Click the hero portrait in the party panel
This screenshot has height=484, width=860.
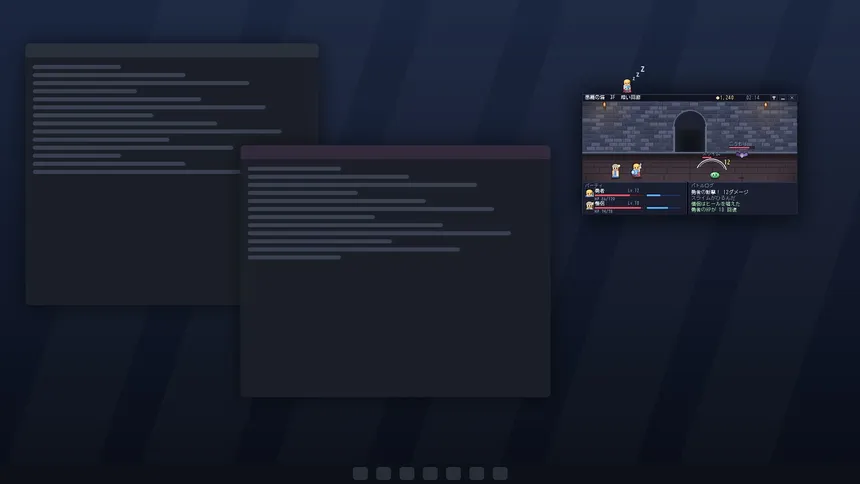pos(590,193)
